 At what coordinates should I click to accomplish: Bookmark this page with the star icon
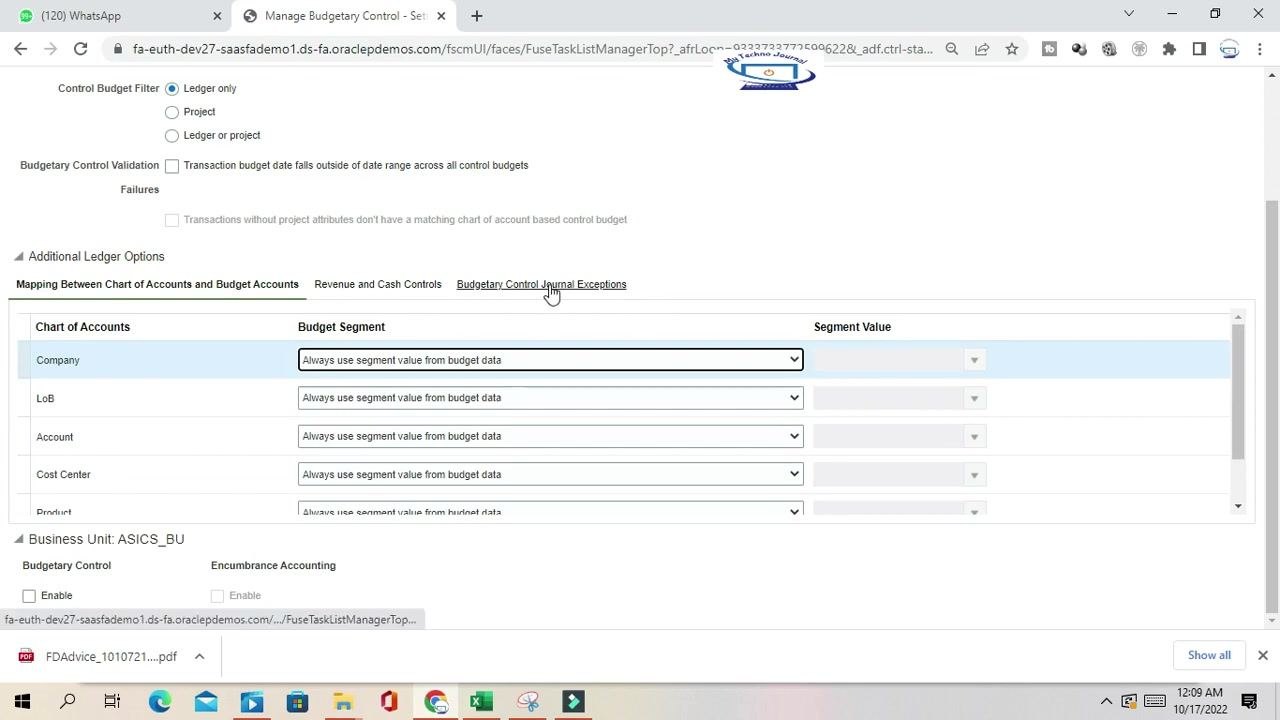point(1012,48)
